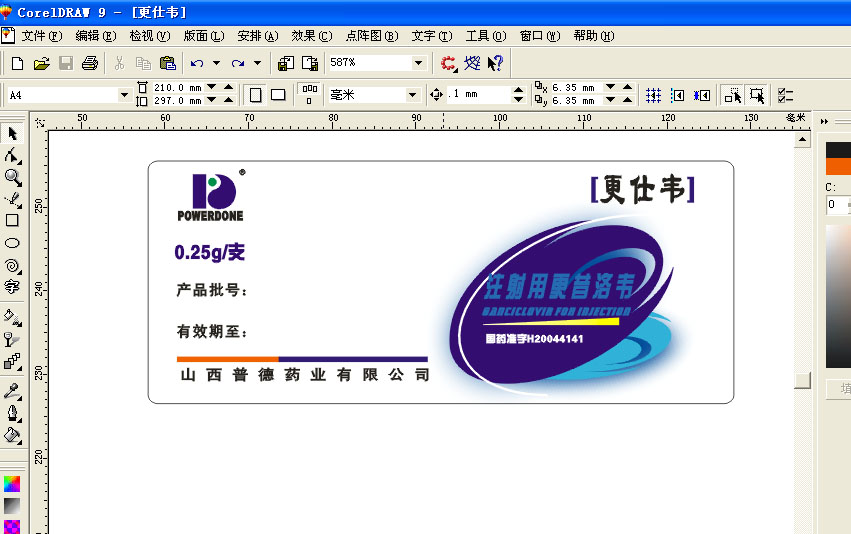This screenshot has height=534, width=851.
Task: Open the Corel application launcher icon
Action: [x=448, y=63]
